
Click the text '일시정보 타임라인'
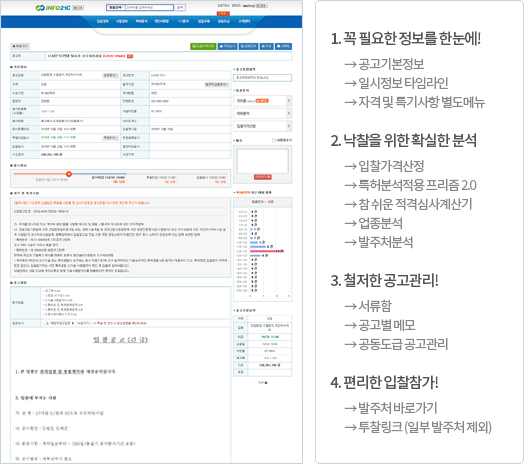403,83
